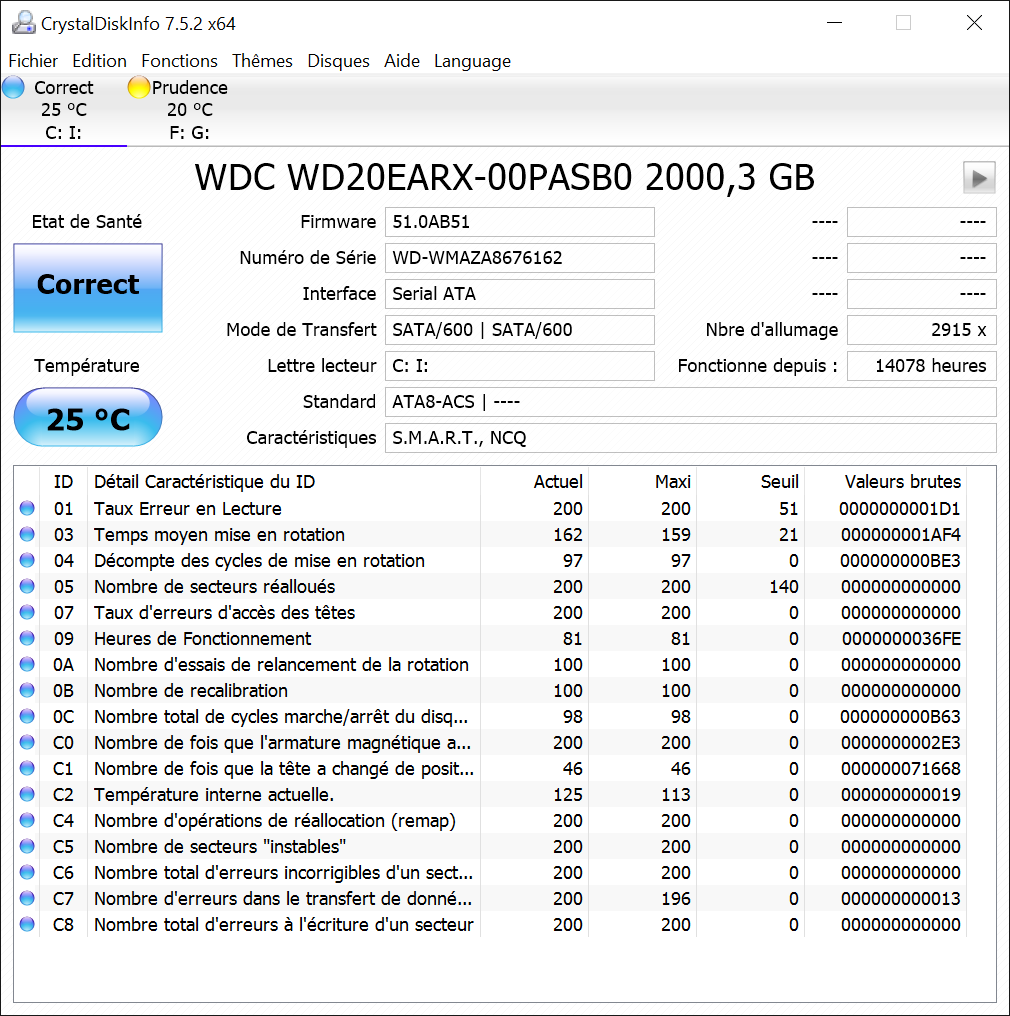Click status orb for attribute 0A row
Viewport: 1010px width, 1016px height.
pos(27,664)
